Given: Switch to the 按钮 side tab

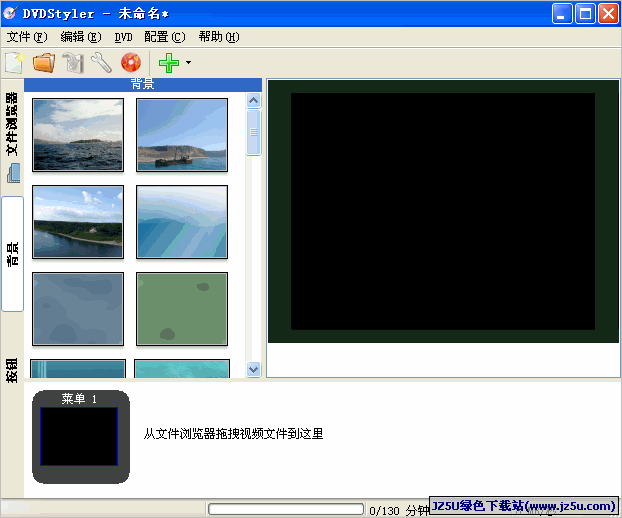Looking at the screenshot, I should click(12, 370).
